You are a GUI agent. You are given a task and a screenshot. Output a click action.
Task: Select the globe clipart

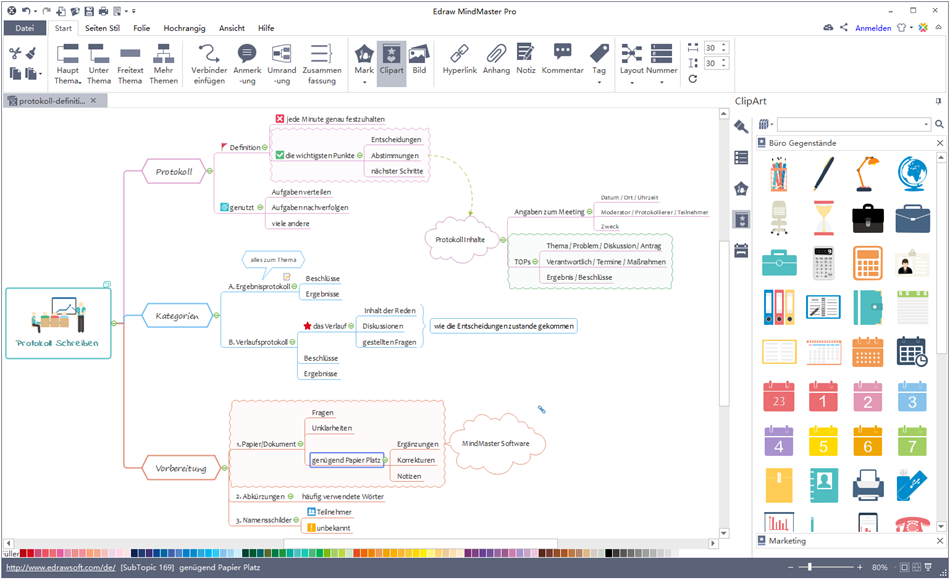tap(912, 173)
